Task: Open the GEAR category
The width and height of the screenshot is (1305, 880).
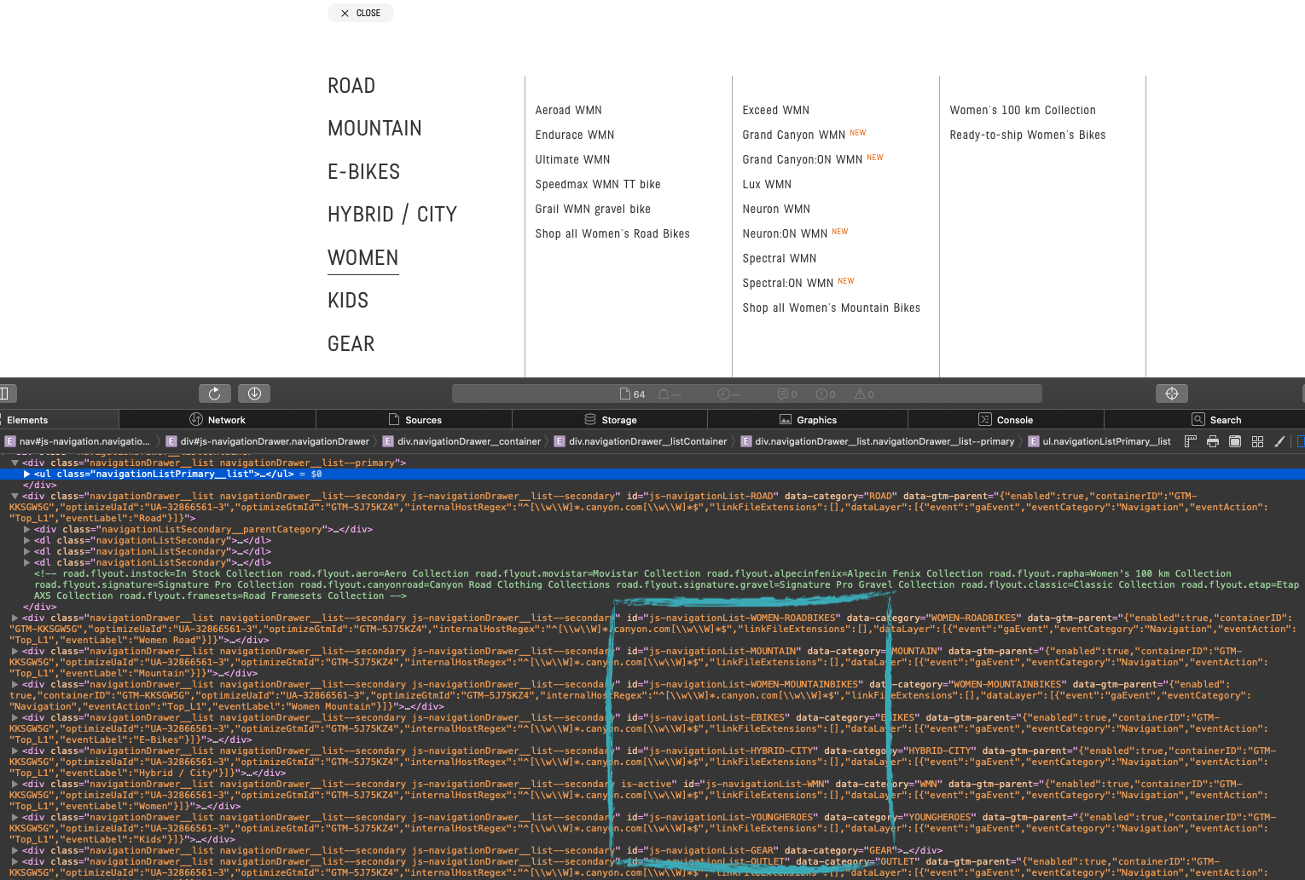Action: point(351,344)
